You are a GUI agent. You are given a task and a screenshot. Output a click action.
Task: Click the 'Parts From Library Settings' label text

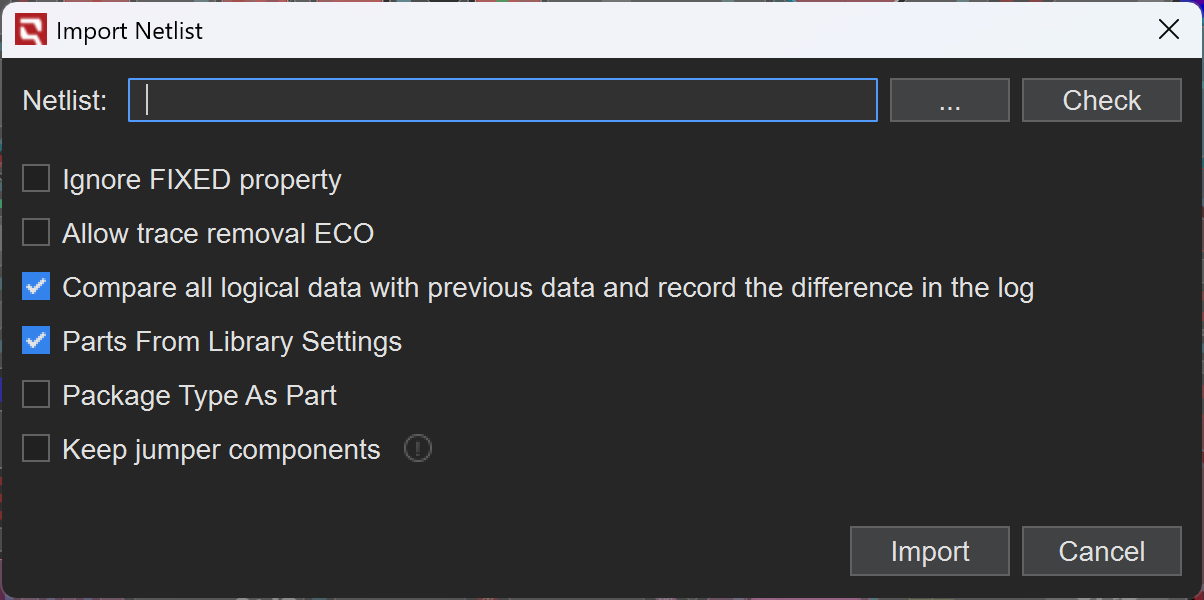[232, 342]
